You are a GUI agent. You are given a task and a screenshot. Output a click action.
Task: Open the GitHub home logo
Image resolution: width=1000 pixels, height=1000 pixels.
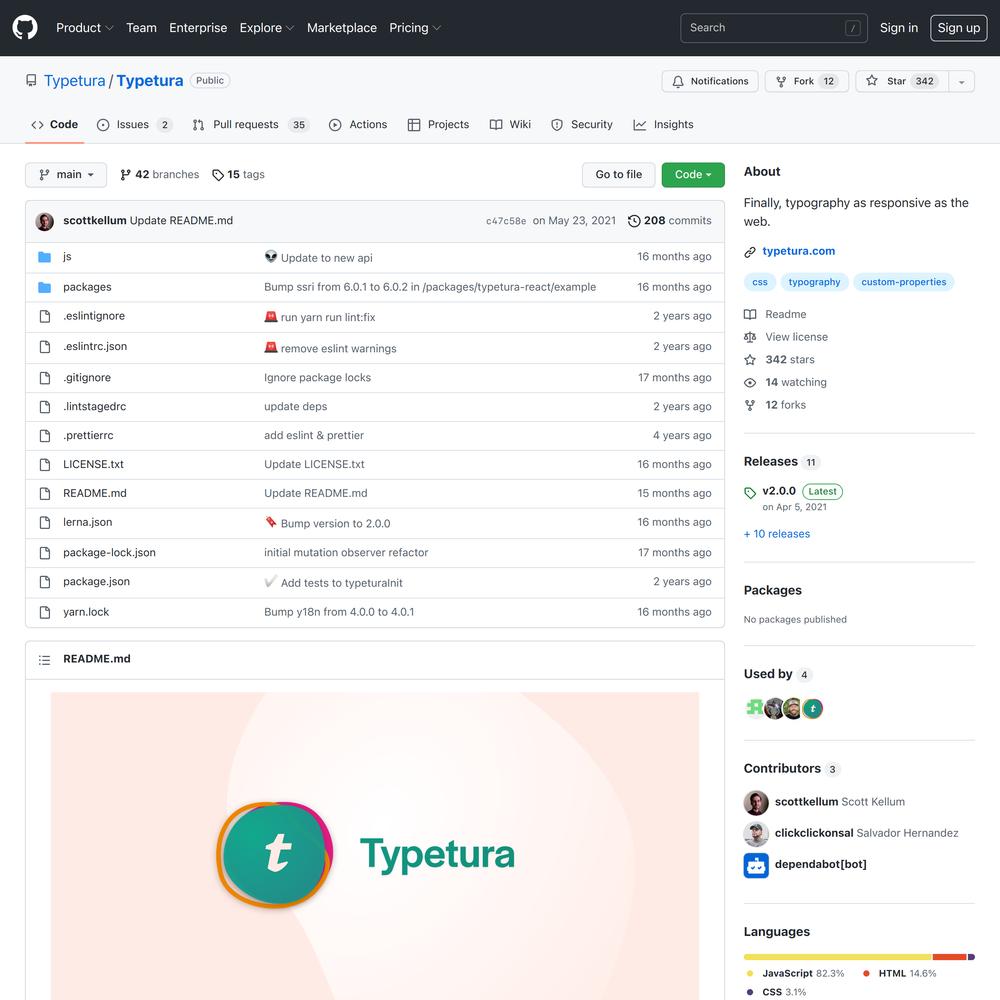point(25,27)
